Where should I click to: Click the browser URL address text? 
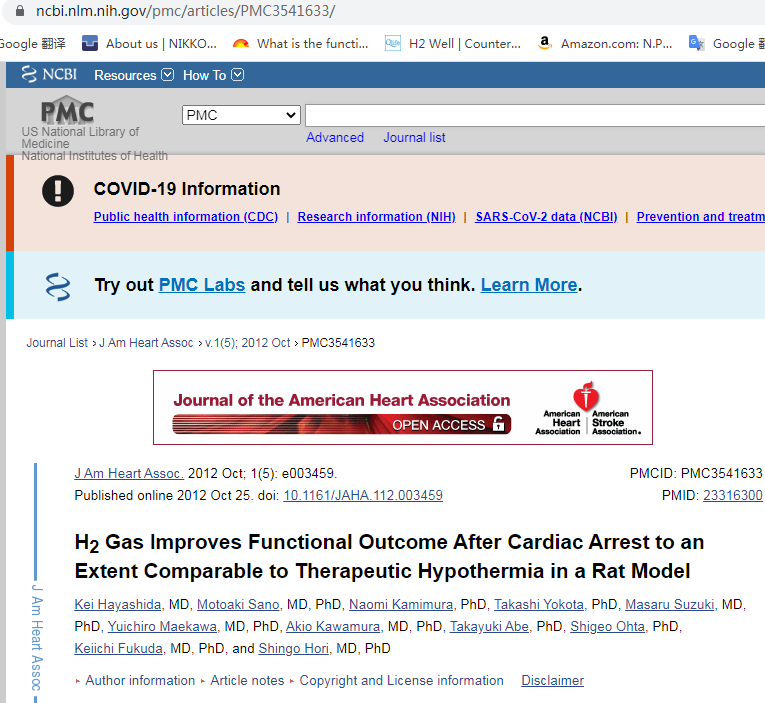point(185,11)
